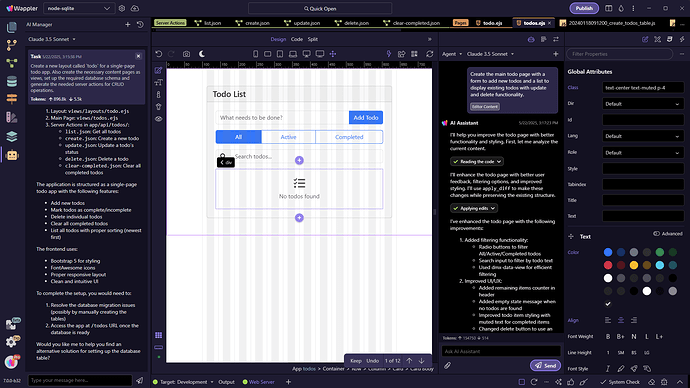
Task: Click the Add Todo button
Action: coord(366,117)
